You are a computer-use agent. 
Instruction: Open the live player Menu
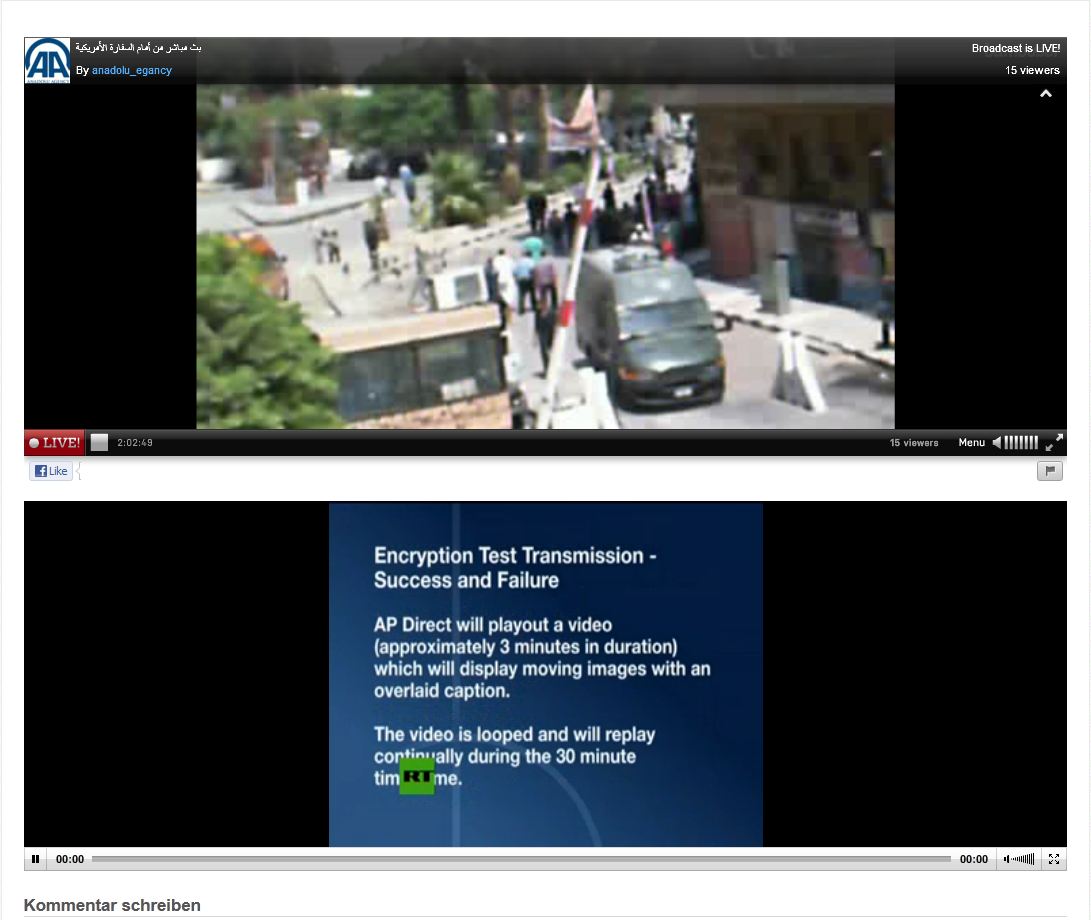(x=971, y=443)
